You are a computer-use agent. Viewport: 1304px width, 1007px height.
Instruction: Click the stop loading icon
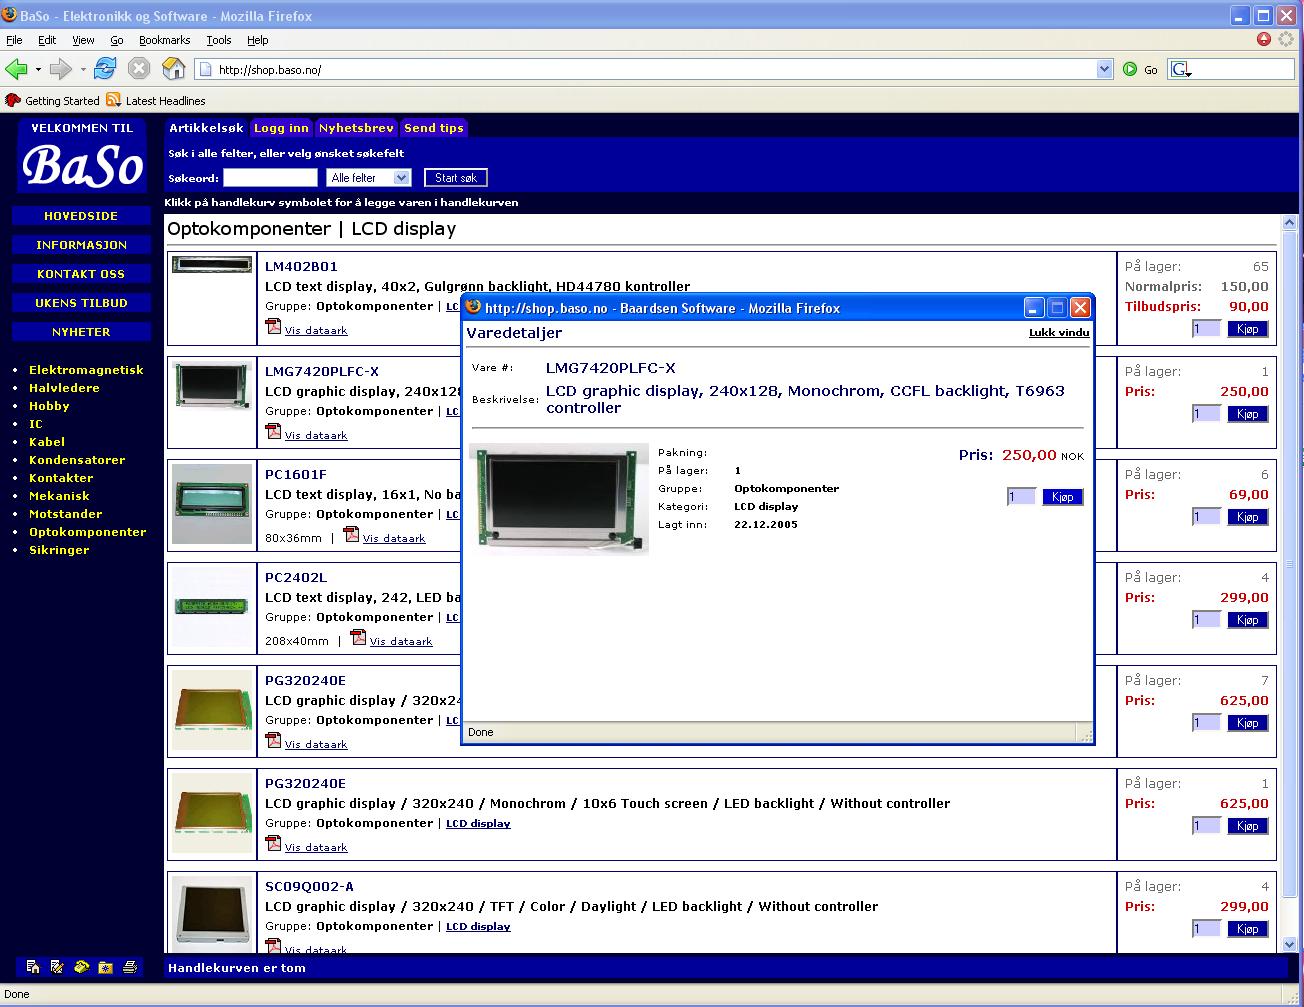pos(139,69)
